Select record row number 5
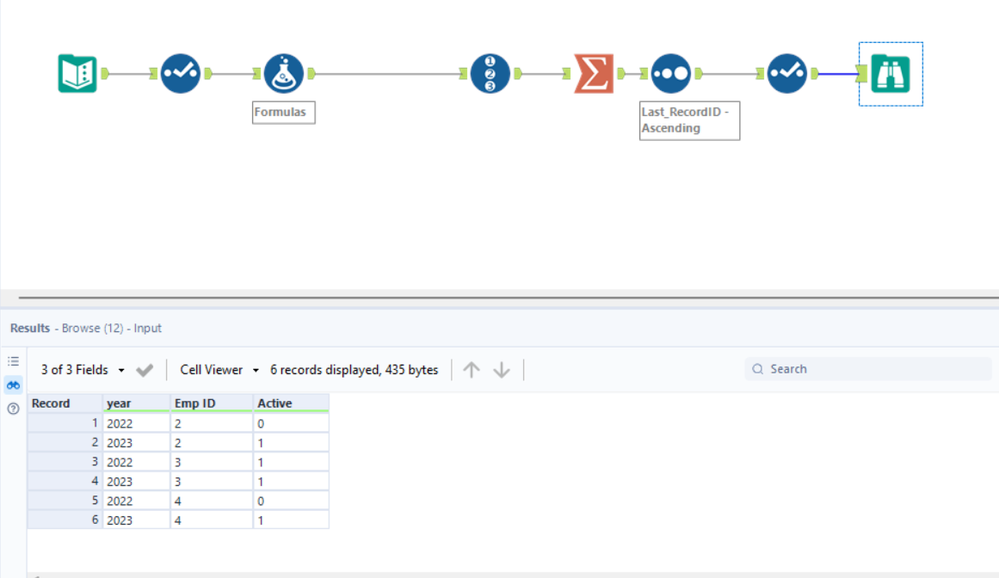Viewport: 999px width, 578px height. click(65, 501)
